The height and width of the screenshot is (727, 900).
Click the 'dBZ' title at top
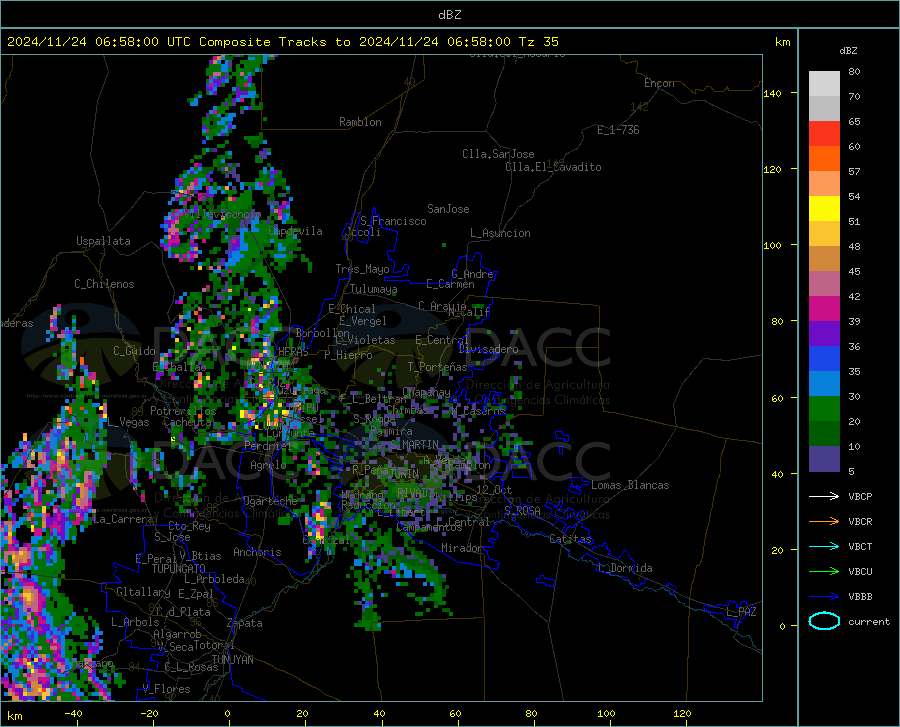pos(449,15)
